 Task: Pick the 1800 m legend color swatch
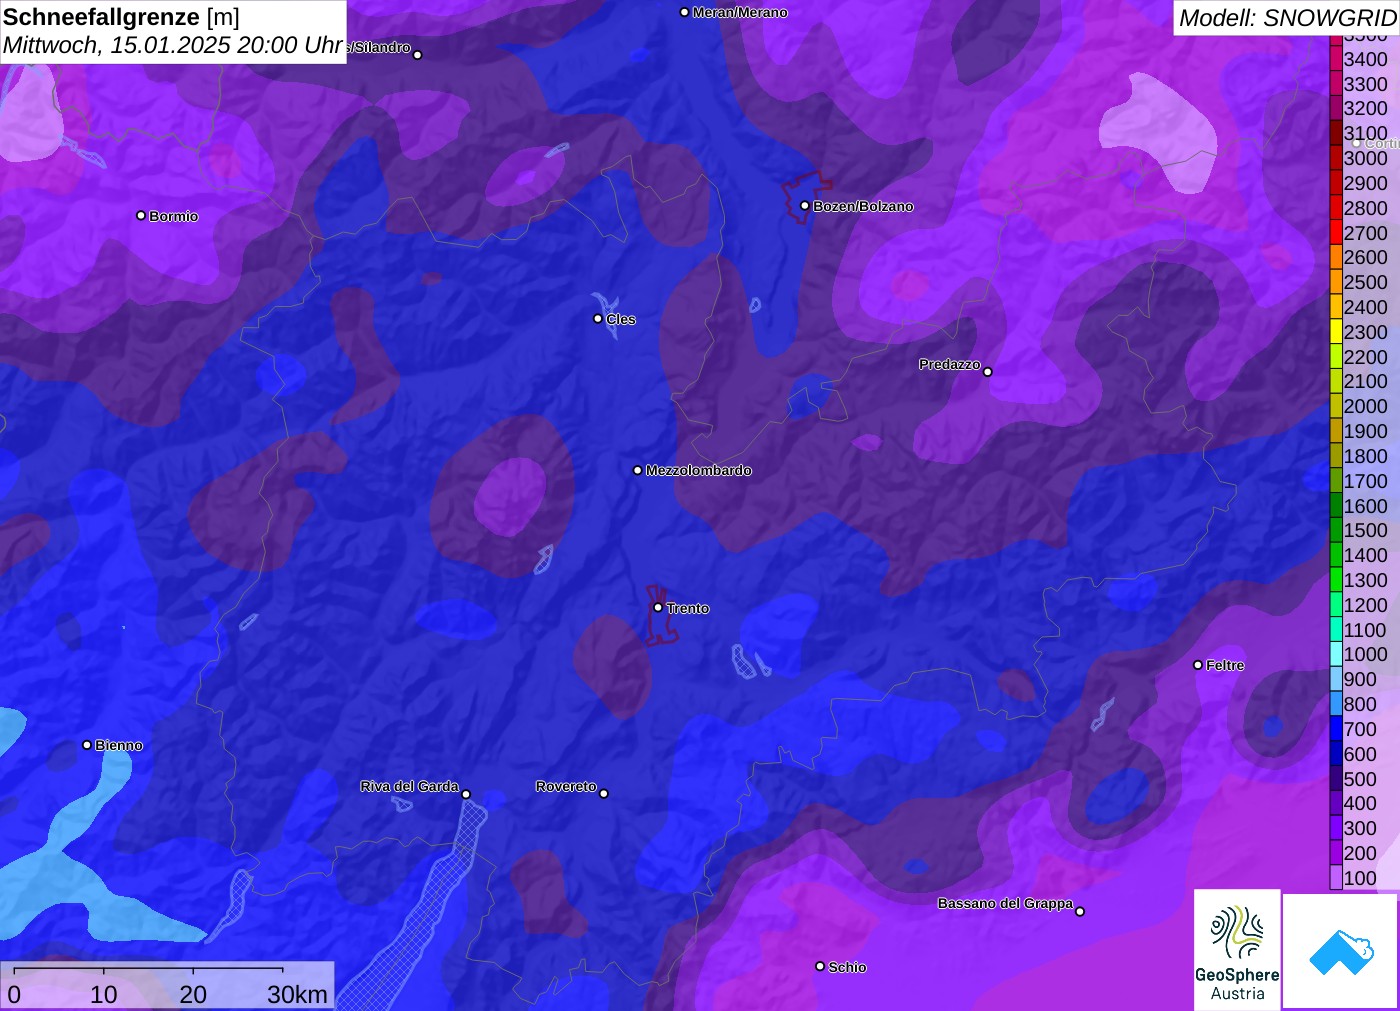click(1335, 456)
